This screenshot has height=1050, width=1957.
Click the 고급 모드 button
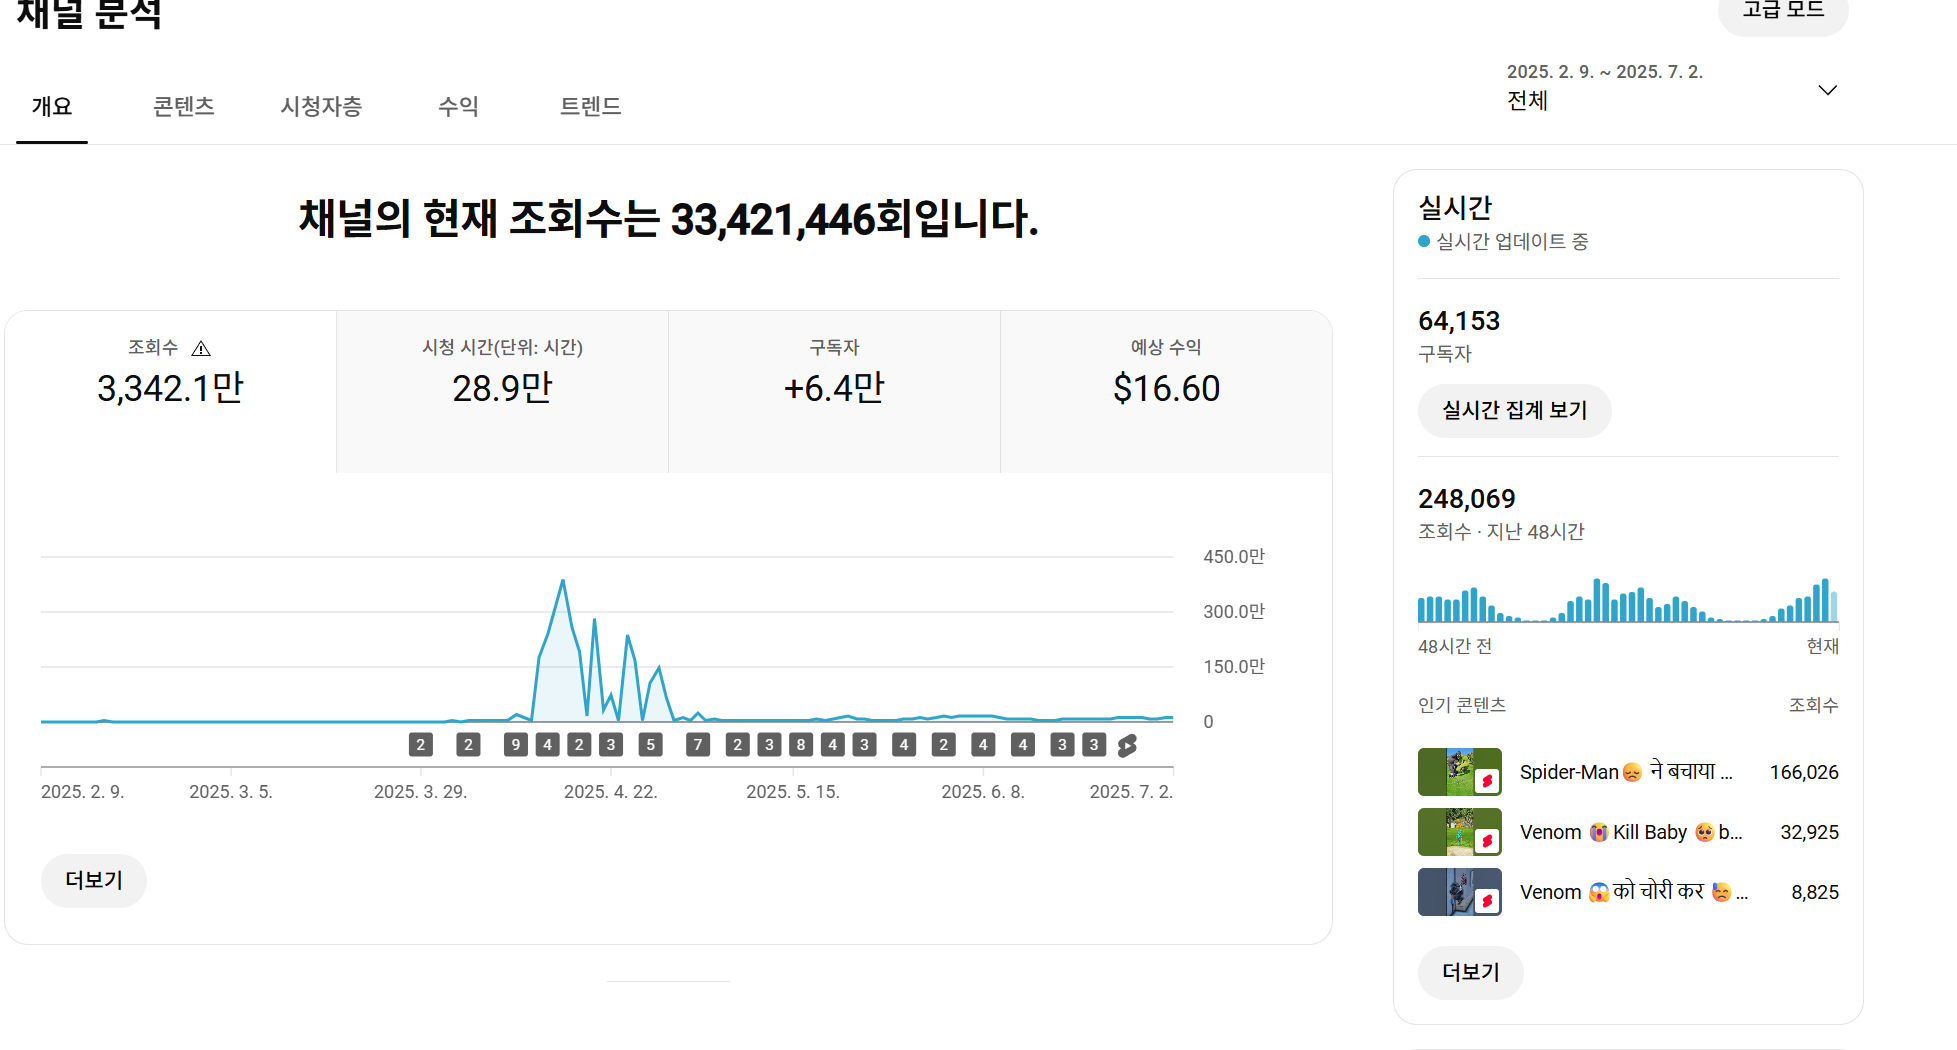tap(1783, 12)
